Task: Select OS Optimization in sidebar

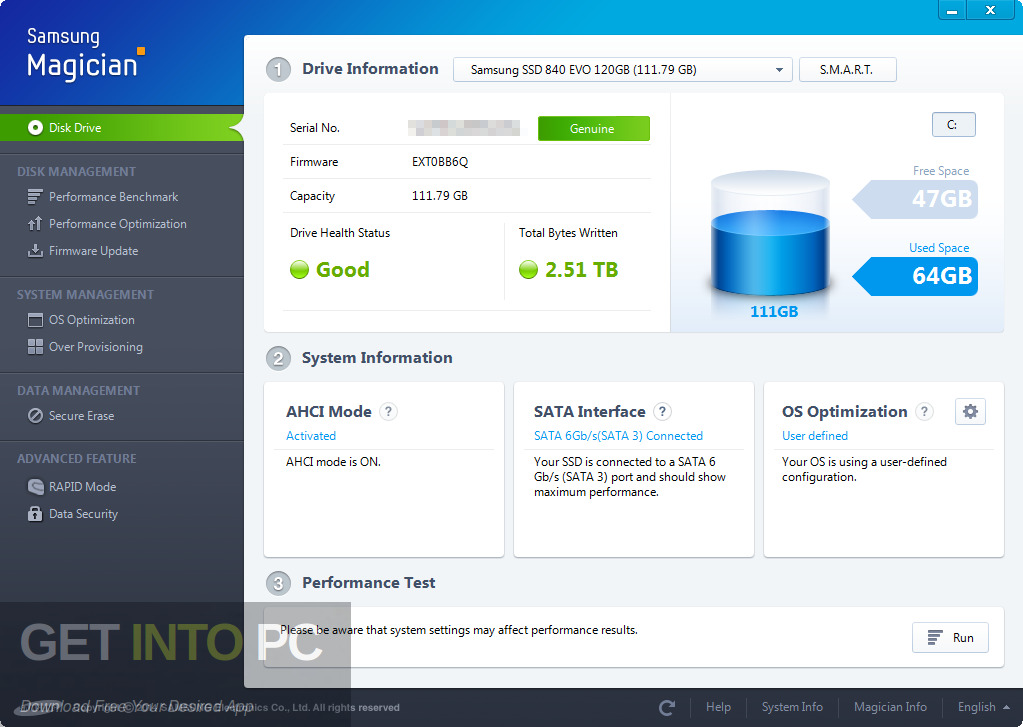Action: [91, 320]
